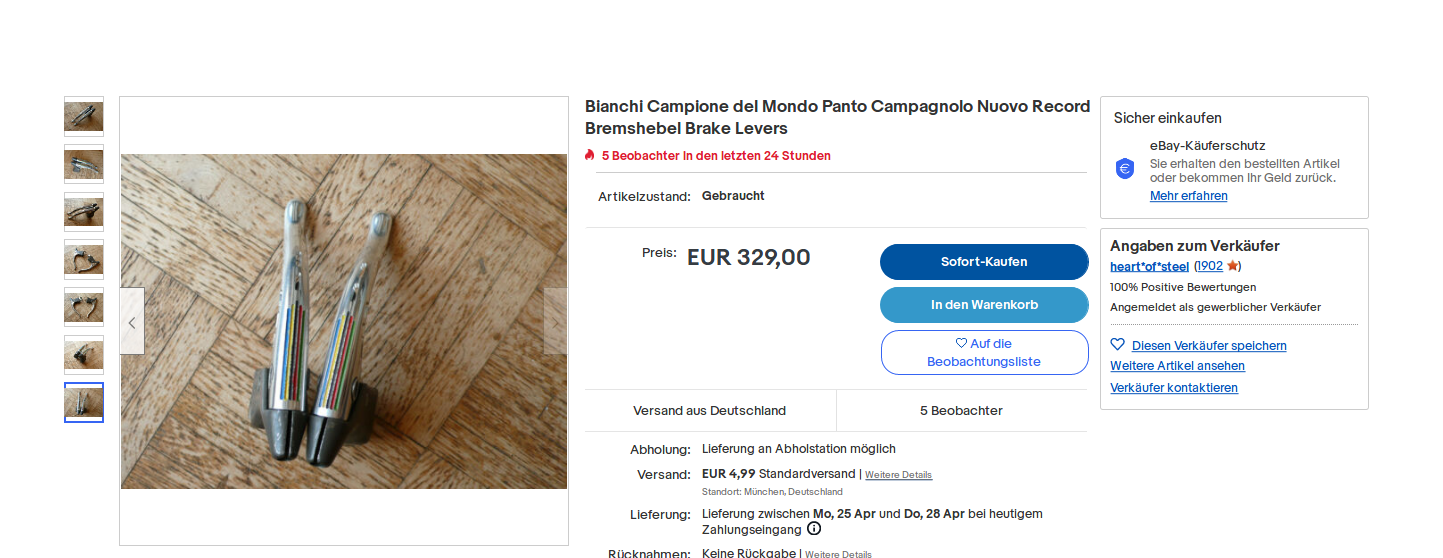The height and width of the screenshot is (558, 1443).
Task: Add item with In den Warenkorb button
Action: 984,305
